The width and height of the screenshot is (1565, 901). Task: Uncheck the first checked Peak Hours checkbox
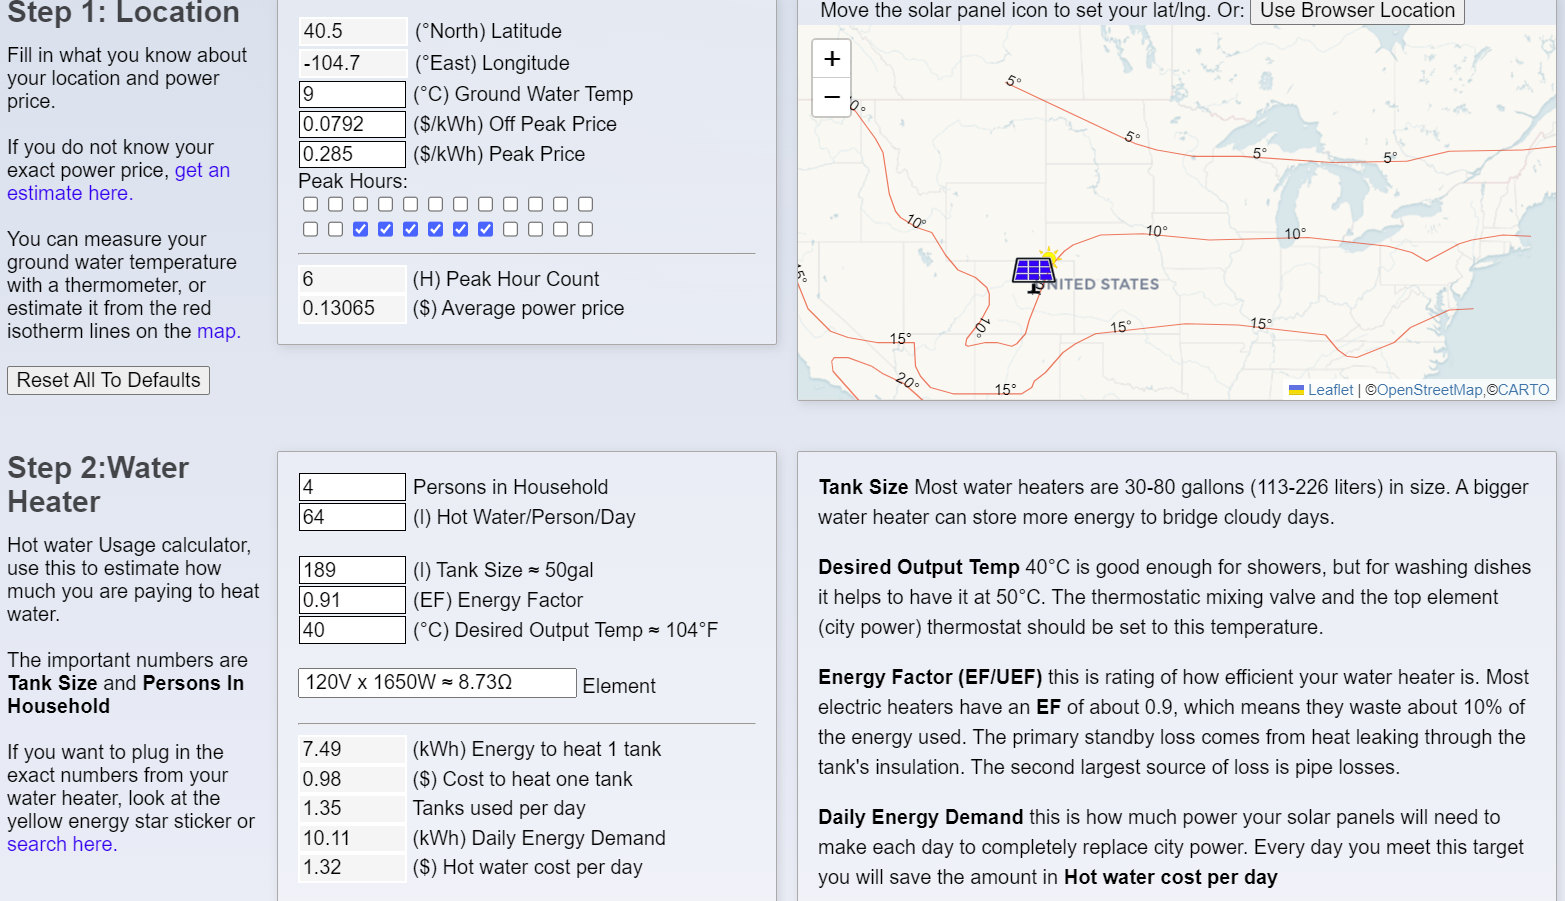360,229
